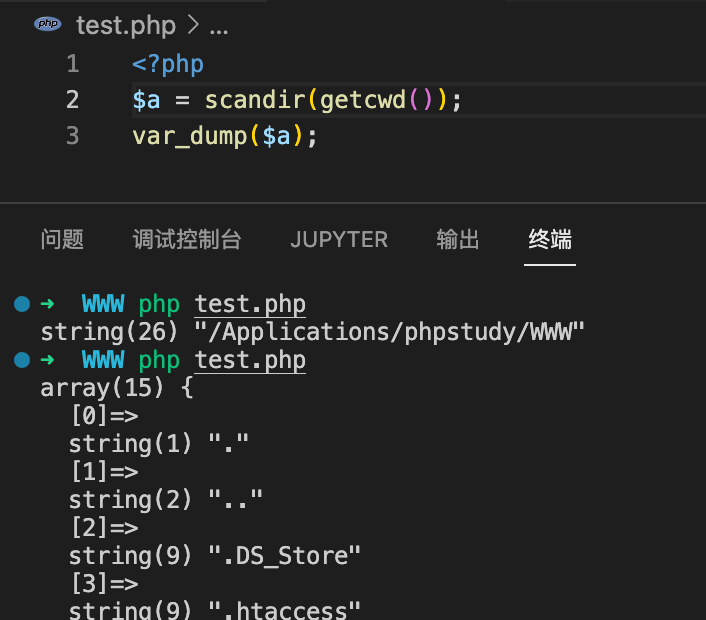The width and height of the screenshot is (706, 620).
Task: Click the second blue command status dot
Action: pyautogui.click(x=22, y=360)
